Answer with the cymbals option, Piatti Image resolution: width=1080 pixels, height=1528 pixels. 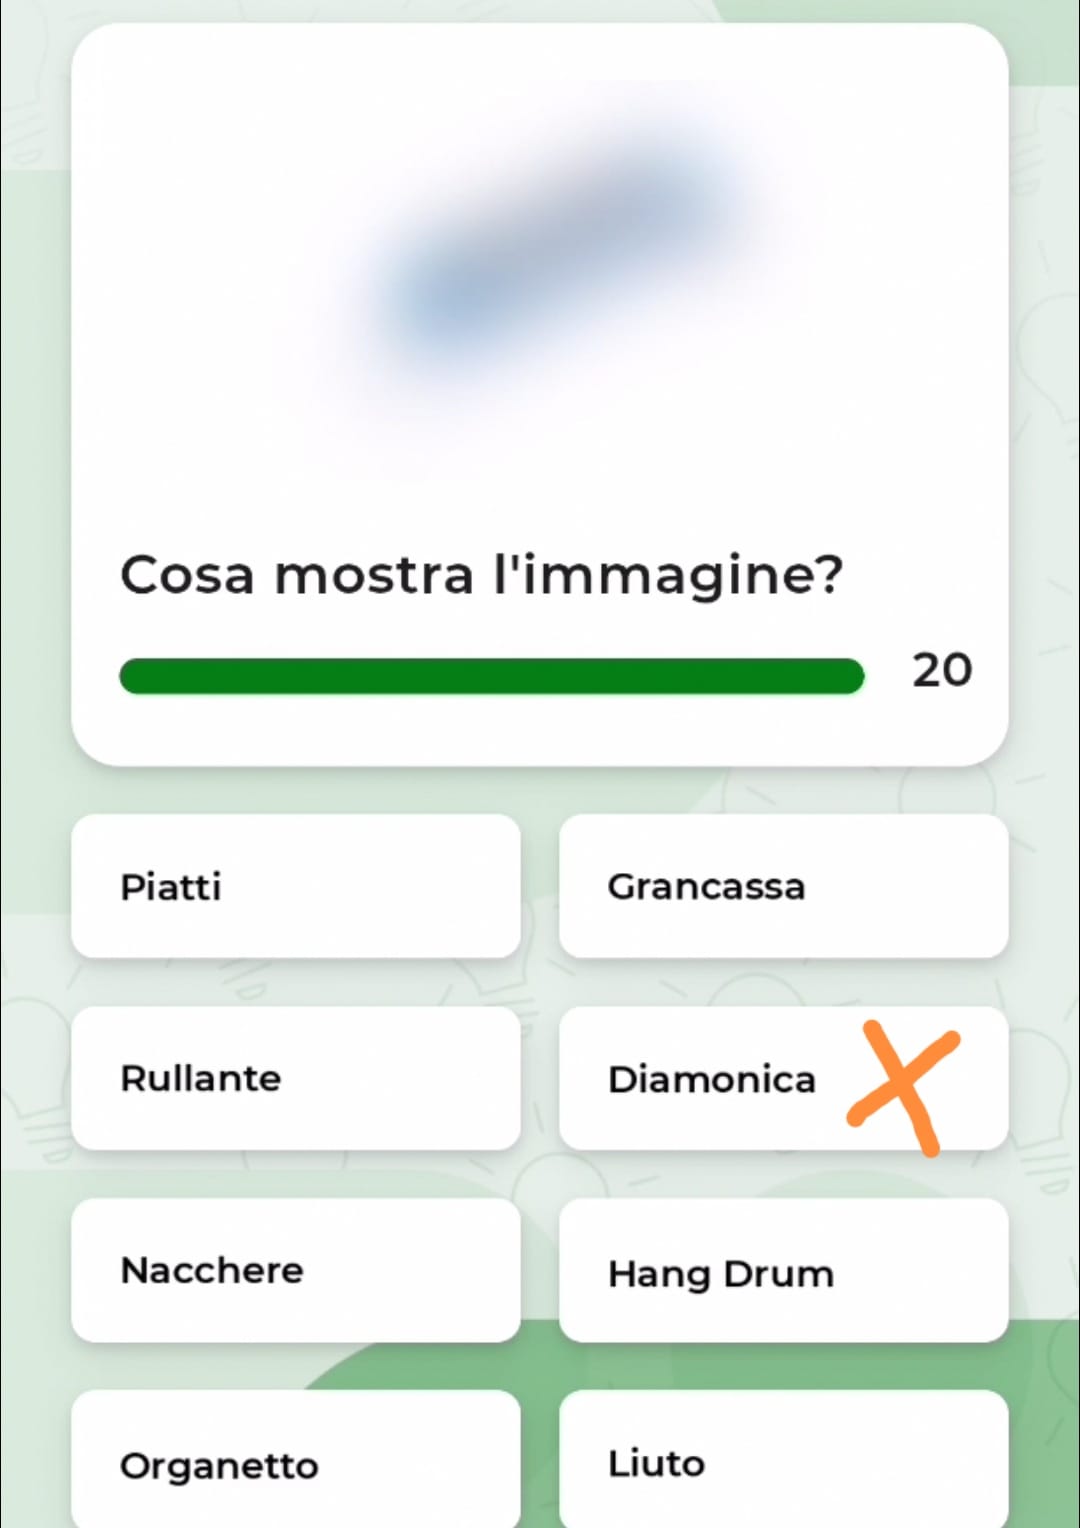(x=295, y=886)
